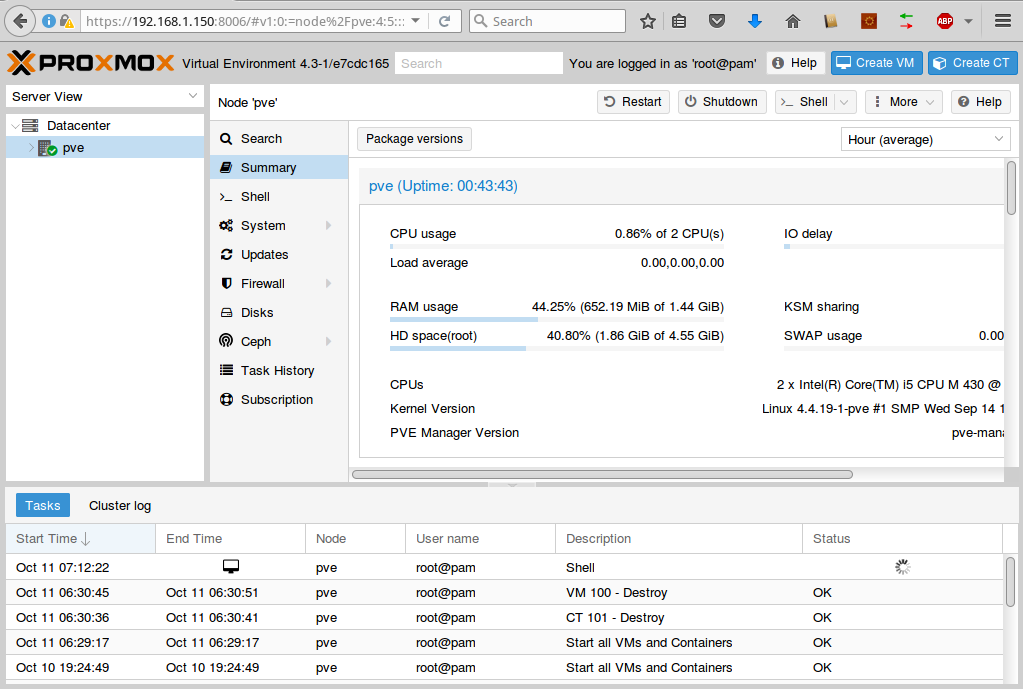1023x689 pixels.
Task: Sort tasks by End Time column
Action: [x=230, y=539]
